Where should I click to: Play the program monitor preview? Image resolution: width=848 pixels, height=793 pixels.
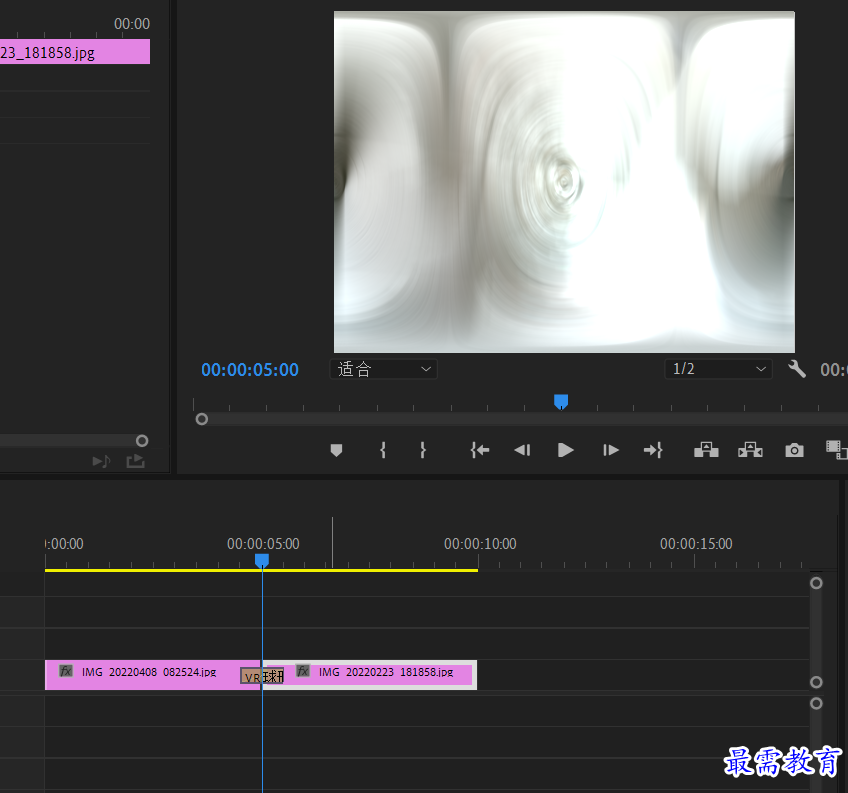tap(565, 450)
